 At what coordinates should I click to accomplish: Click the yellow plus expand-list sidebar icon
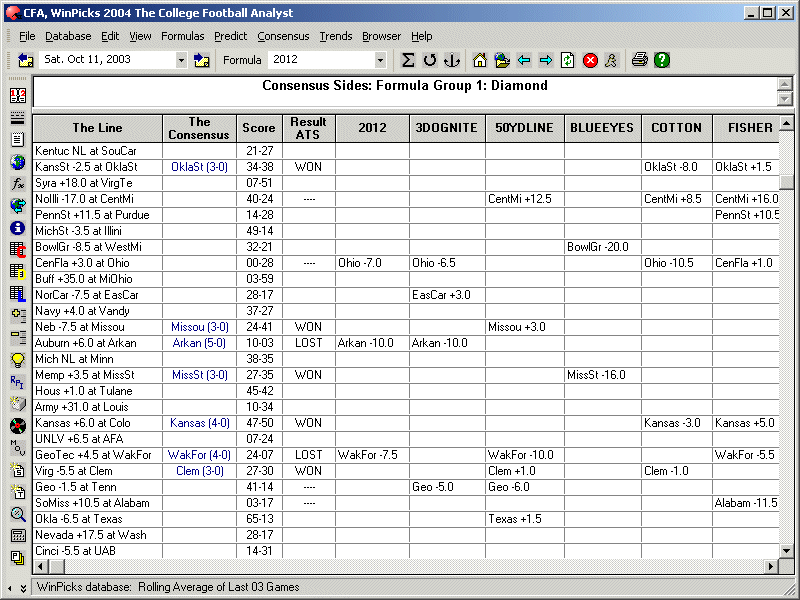click(18, 316)
